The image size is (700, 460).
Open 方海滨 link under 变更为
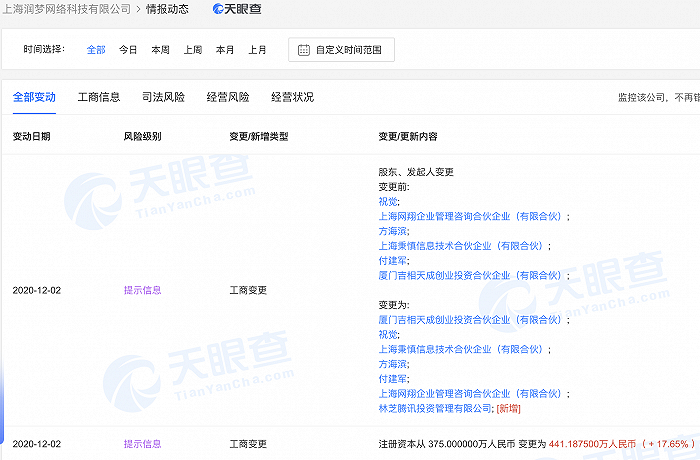pos(393,364)
